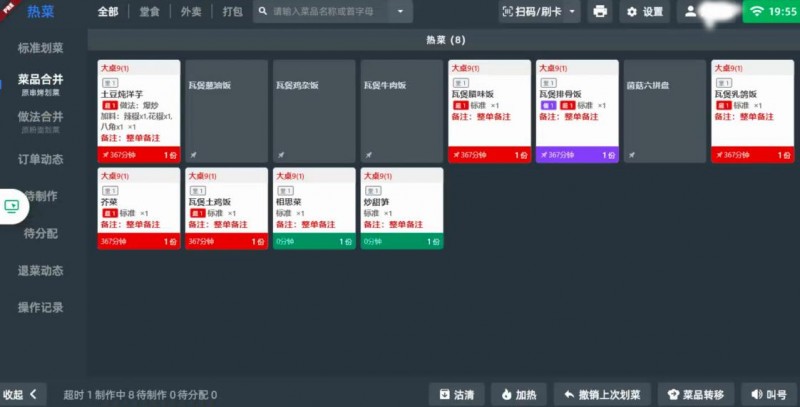Screen dimensions: 800x407
Task: Click the floating screen icon on left edge
Action: tap(12, 206)
